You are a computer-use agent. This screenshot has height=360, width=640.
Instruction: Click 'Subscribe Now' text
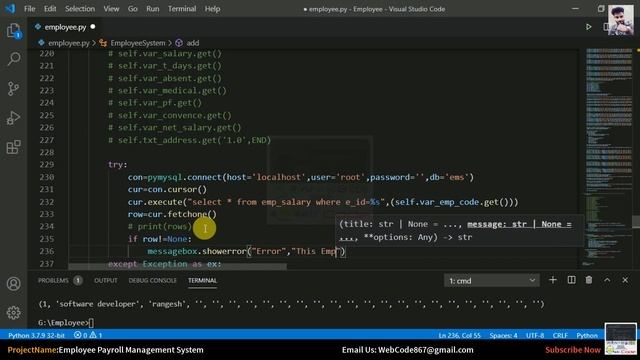[573, 350]
